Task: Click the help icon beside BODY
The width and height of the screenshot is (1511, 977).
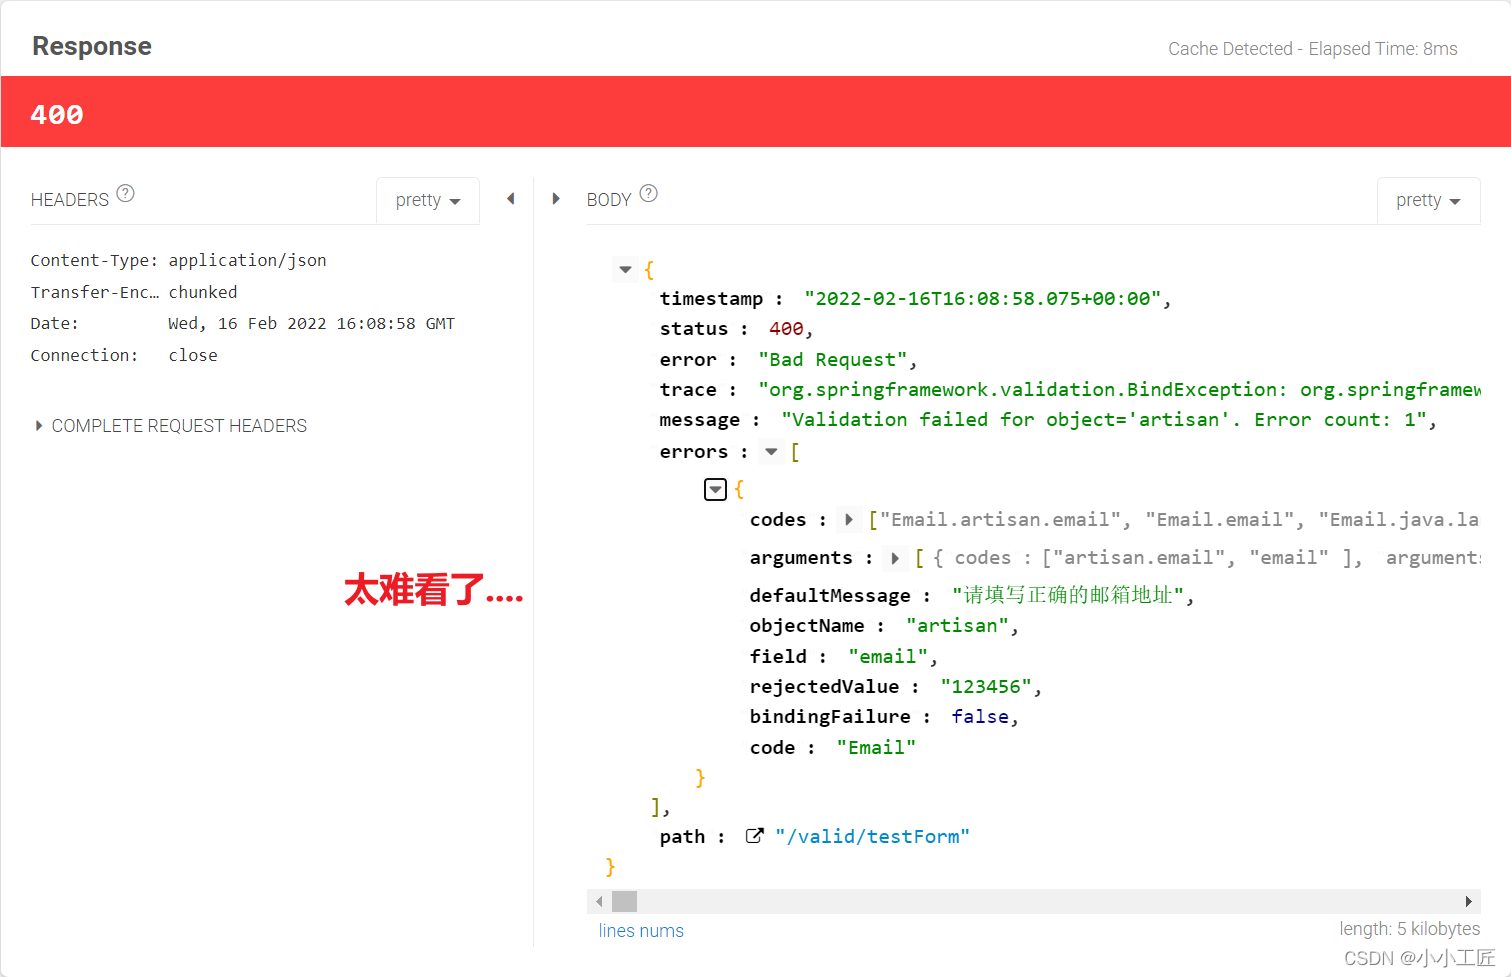Action: [x=648, y=194]
